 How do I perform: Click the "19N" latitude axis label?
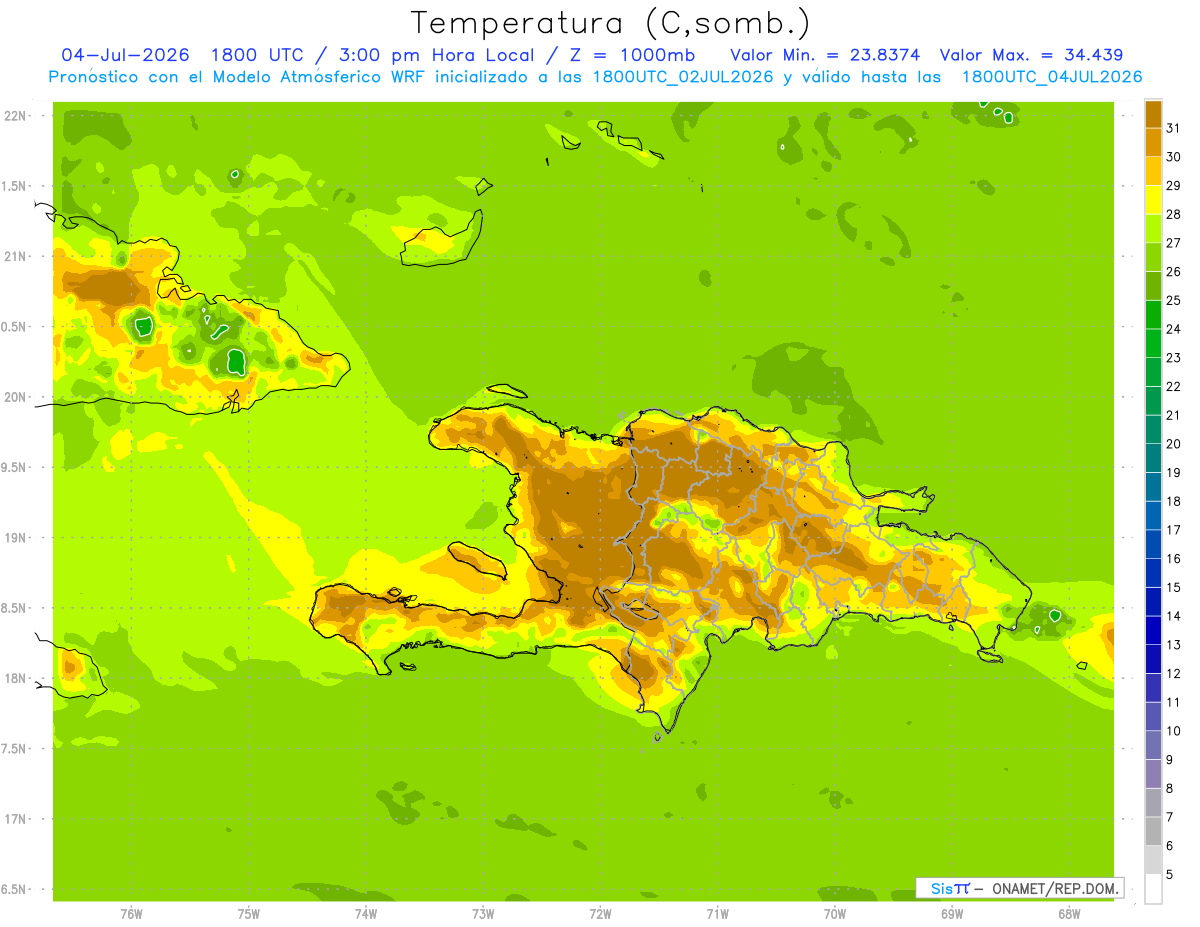15,538
